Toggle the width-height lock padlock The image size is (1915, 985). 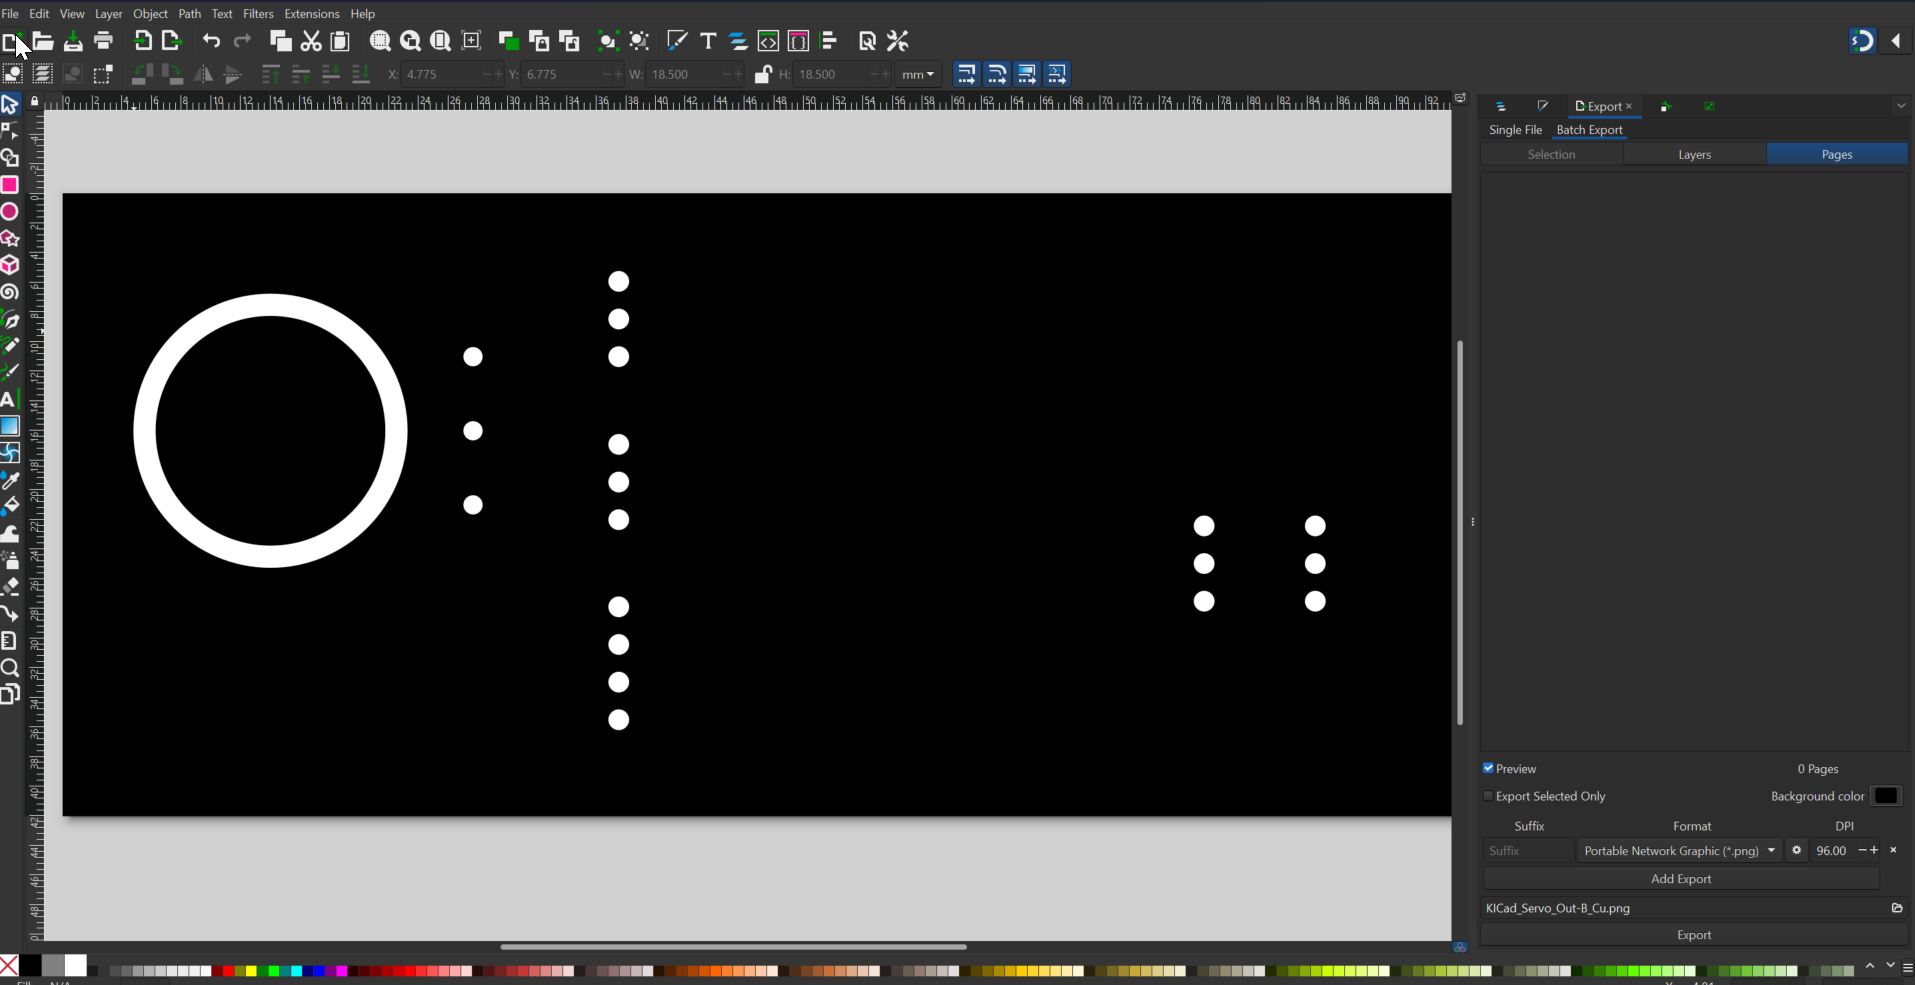pos(763,74)
